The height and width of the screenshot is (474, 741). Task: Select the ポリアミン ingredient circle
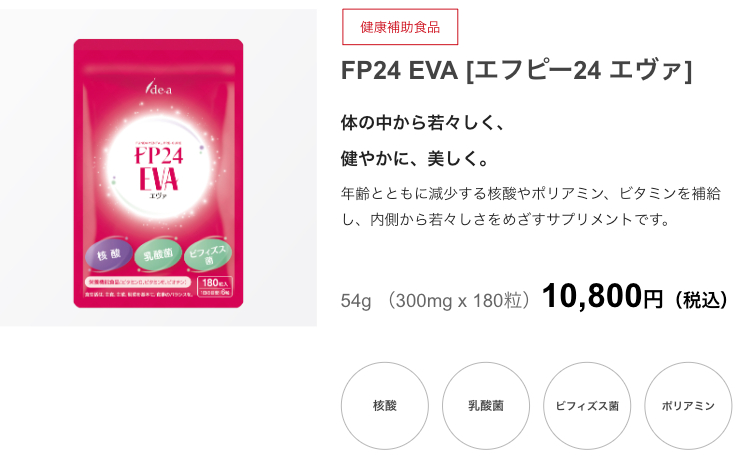point(688,405)
